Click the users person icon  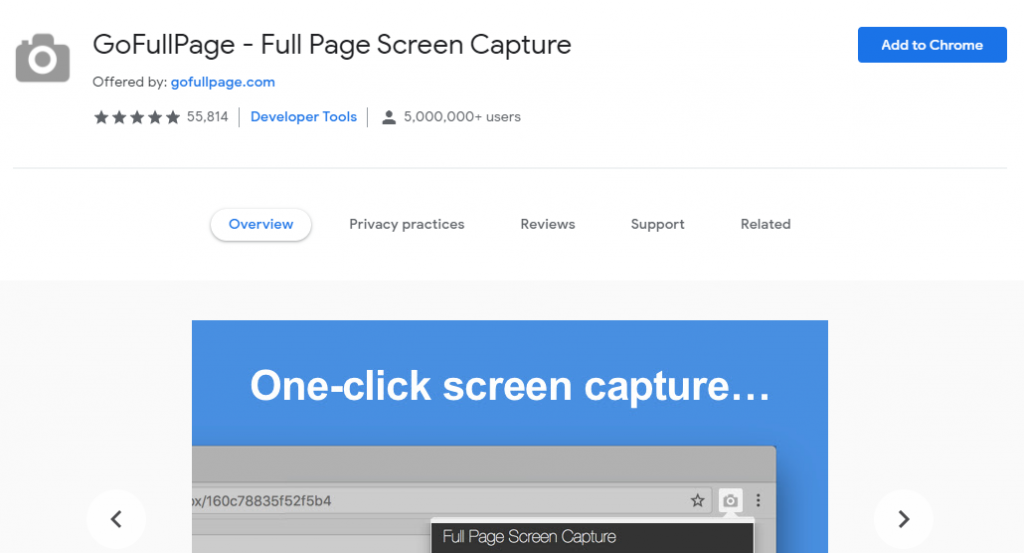pos(389,118)
